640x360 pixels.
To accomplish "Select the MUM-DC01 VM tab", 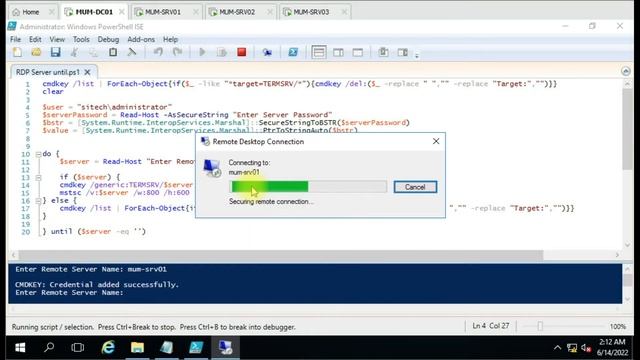I will (x=94, y=12).
